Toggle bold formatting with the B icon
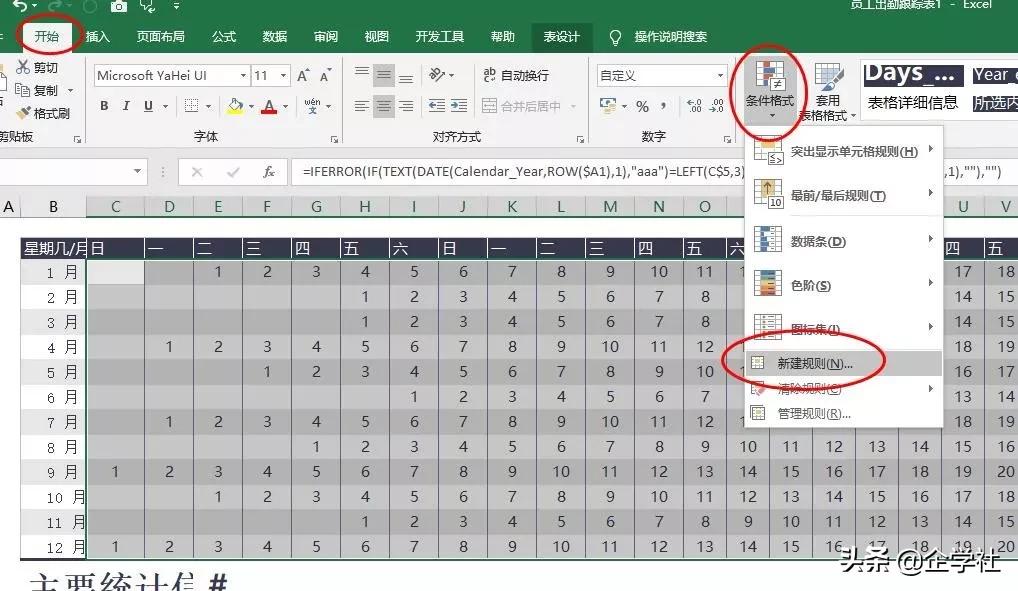The height and width of the screenshot is (591, 1018). [x=104, y=106]
